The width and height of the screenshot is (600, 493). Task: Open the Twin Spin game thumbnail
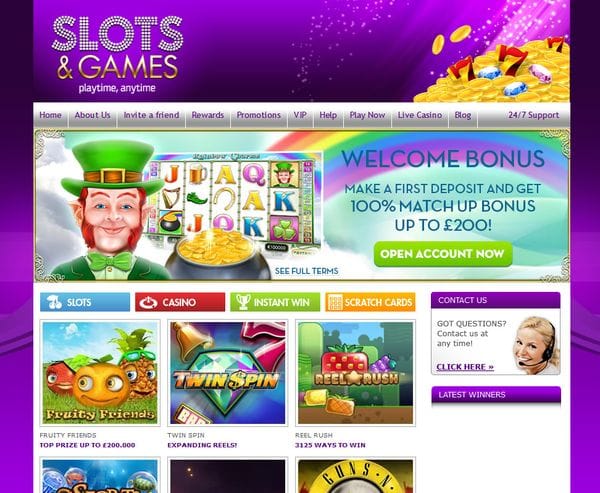click(228, 373)
